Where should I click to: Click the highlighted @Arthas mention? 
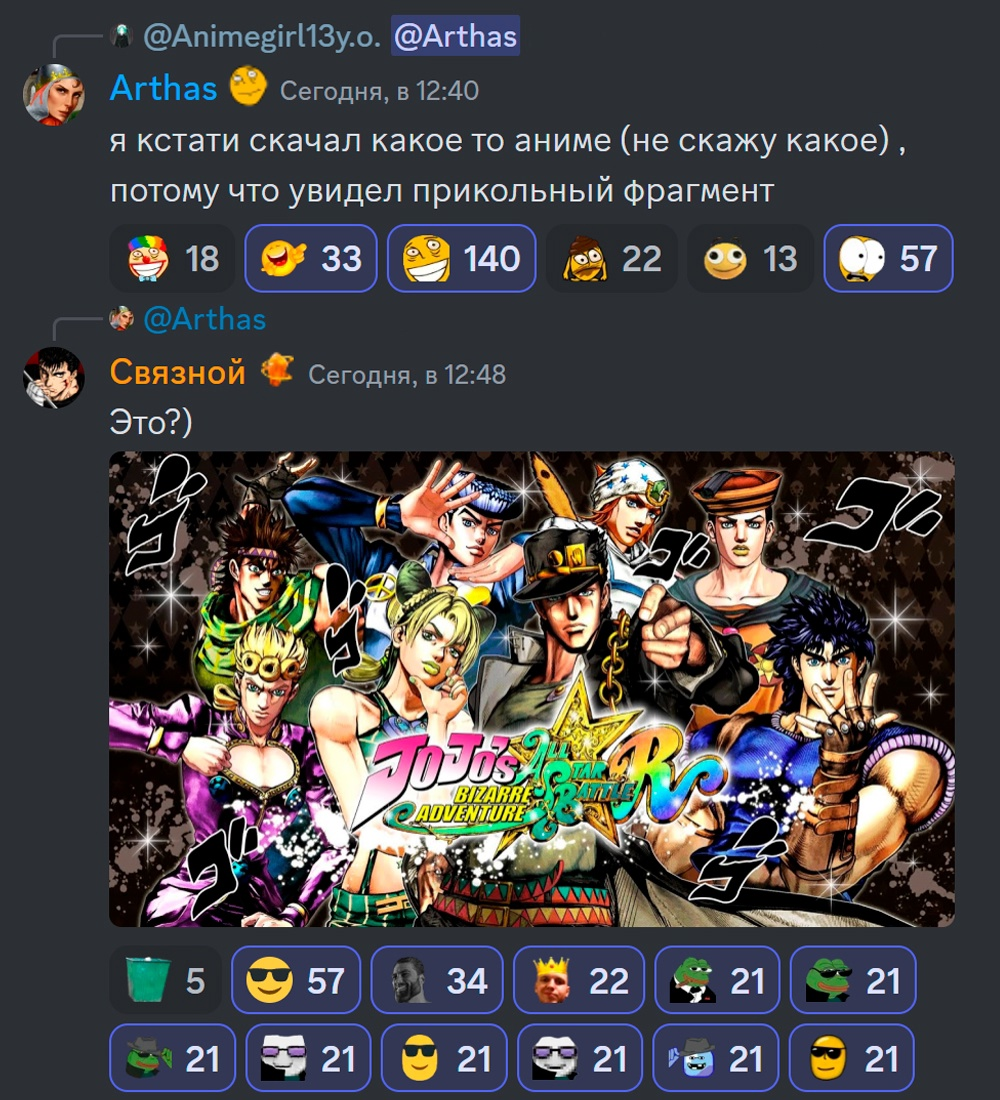coord(455,36)
